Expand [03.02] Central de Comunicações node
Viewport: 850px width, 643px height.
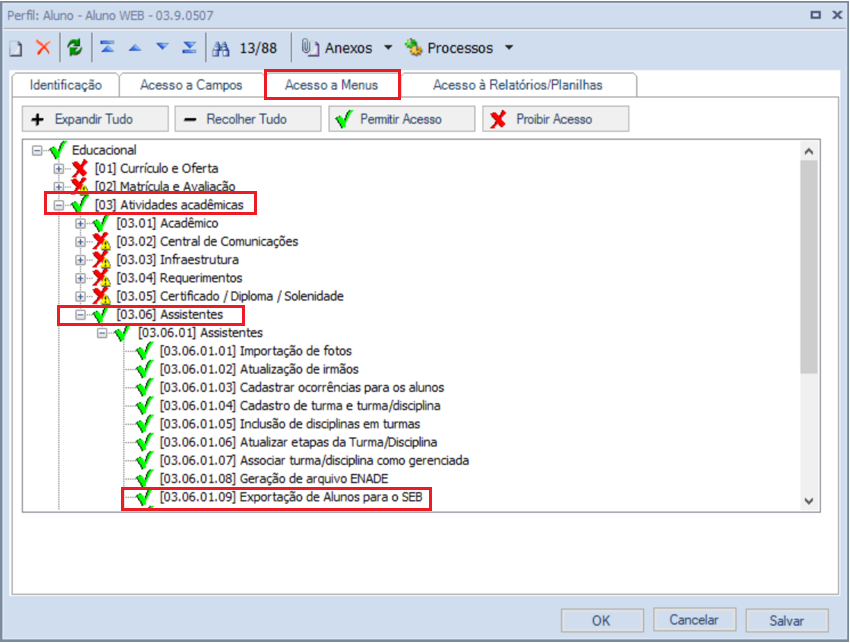[80, 241]
